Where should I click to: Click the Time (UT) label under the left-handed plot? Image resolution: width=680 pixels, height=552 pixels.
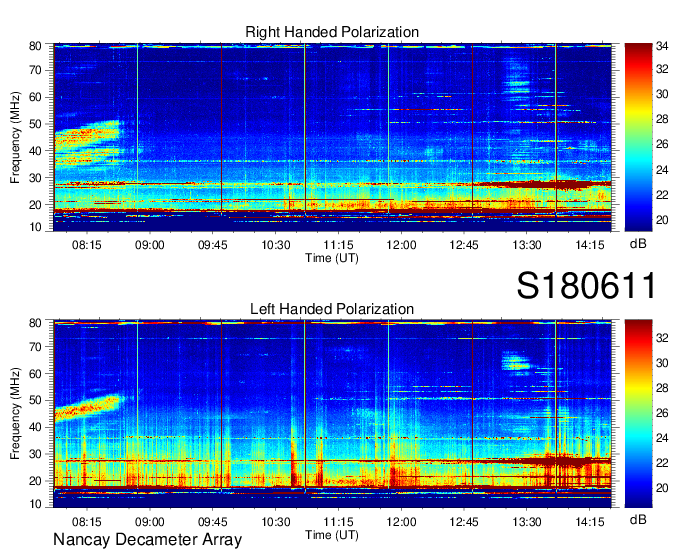(x=332, y=535)
